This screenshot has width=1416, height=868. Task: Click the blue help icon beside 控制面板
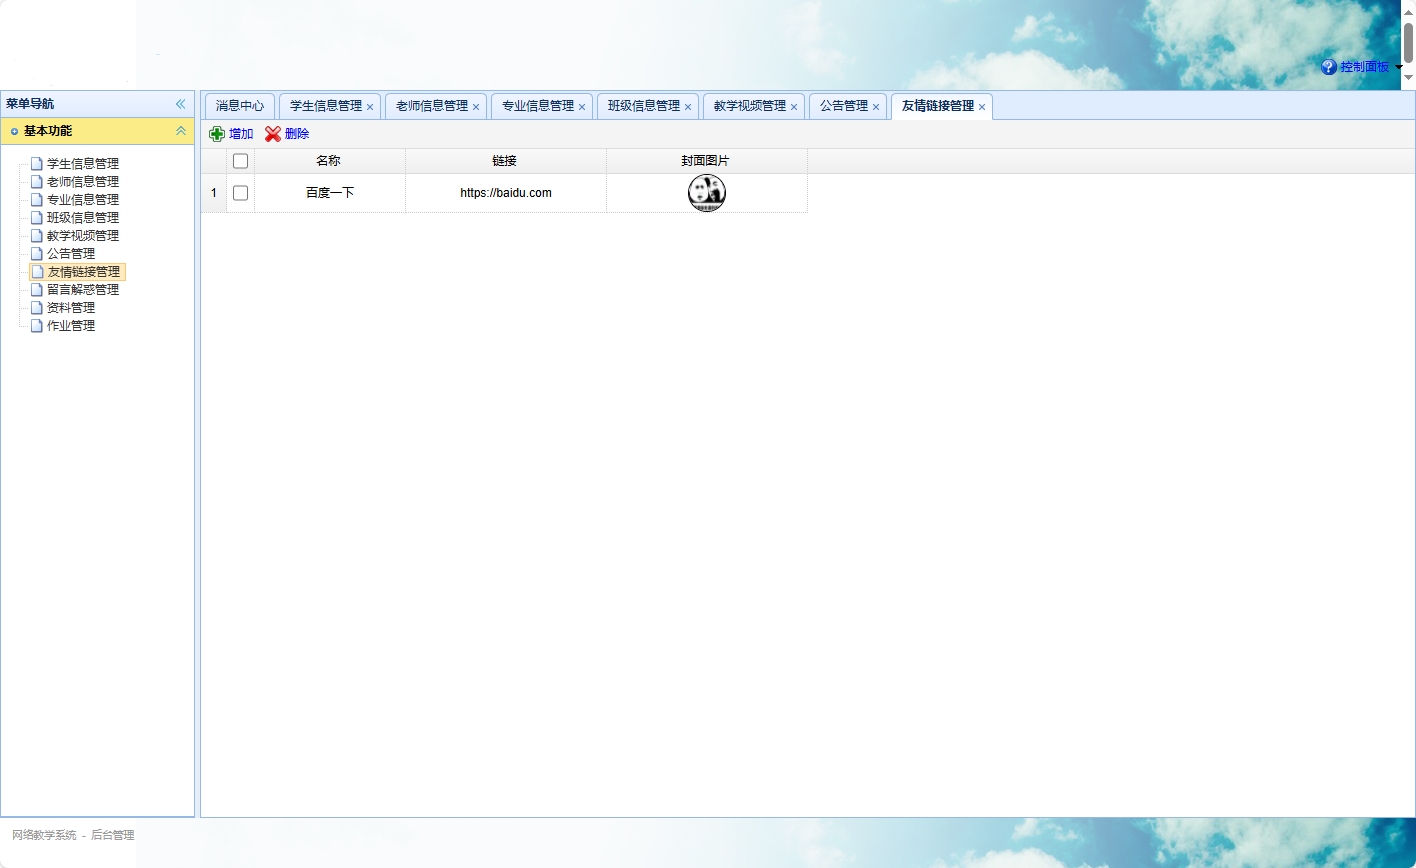point(1329,67)
